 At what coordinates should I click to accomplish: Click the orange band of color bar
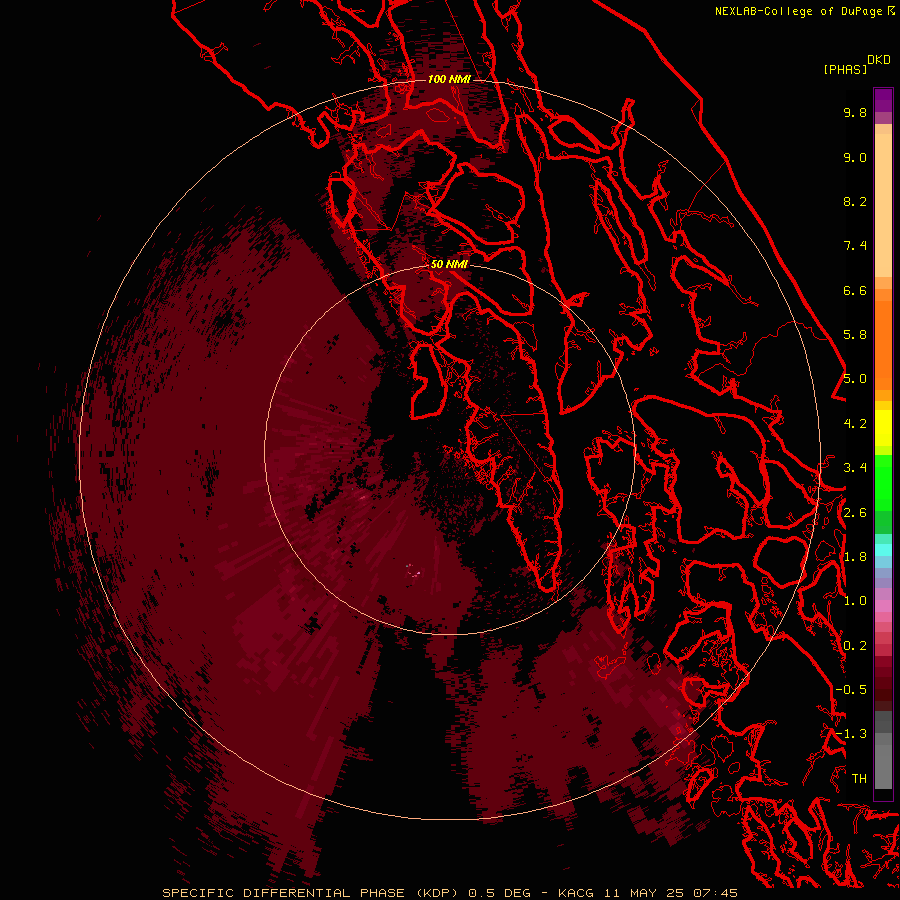(883, 344)
